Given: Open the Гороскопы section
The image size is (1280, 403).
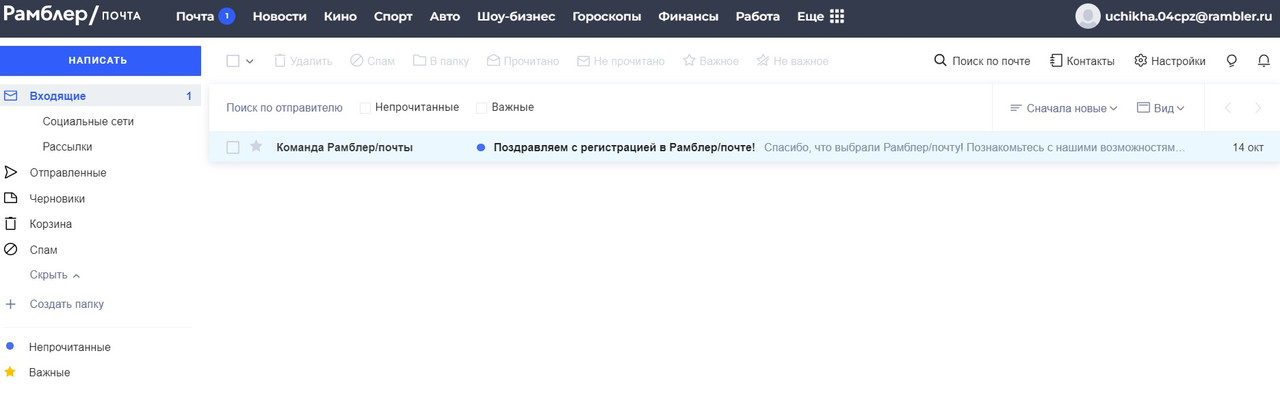Looking at the screenshot, I should pyautogui.click(x=606, y=17).
